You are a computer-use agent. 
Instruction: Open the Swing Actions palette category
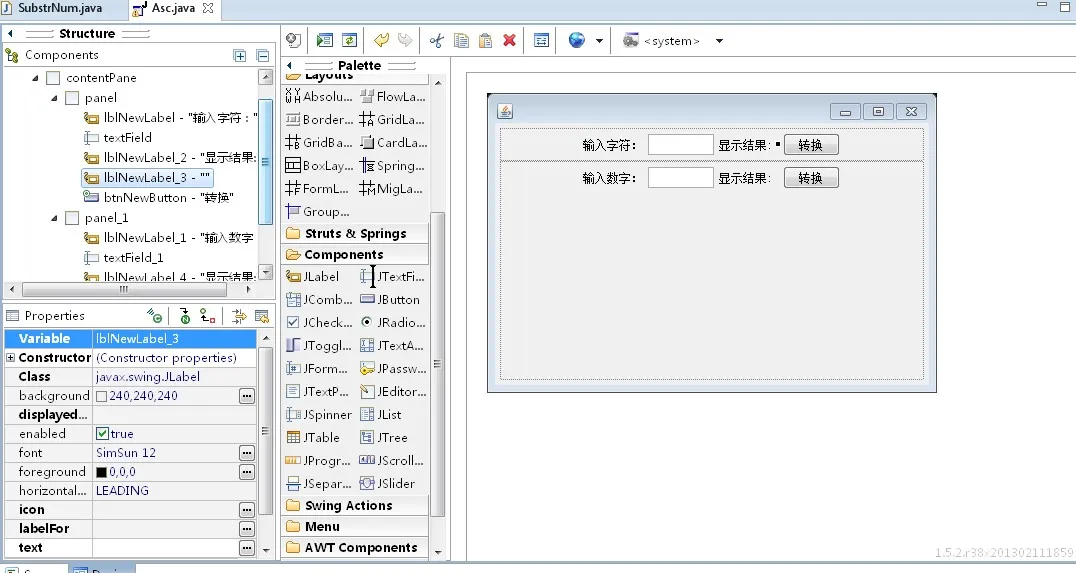pyautogui.click(x=348, y=506)
